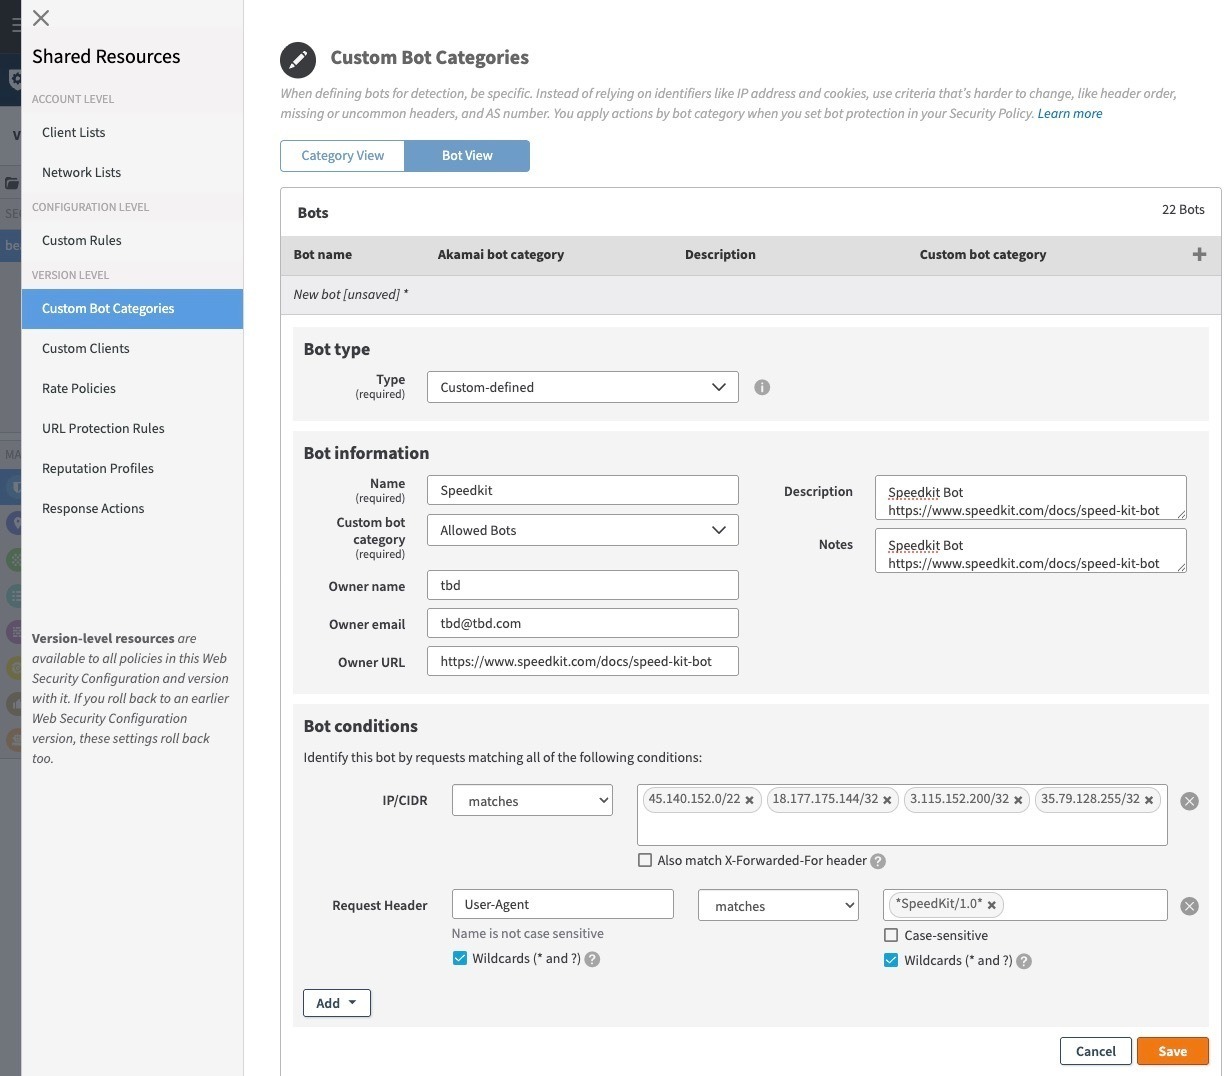Remove the 35.79.128.255/32 IP tag
Screen dimensions: 1229x1076
click(1149, 800)
